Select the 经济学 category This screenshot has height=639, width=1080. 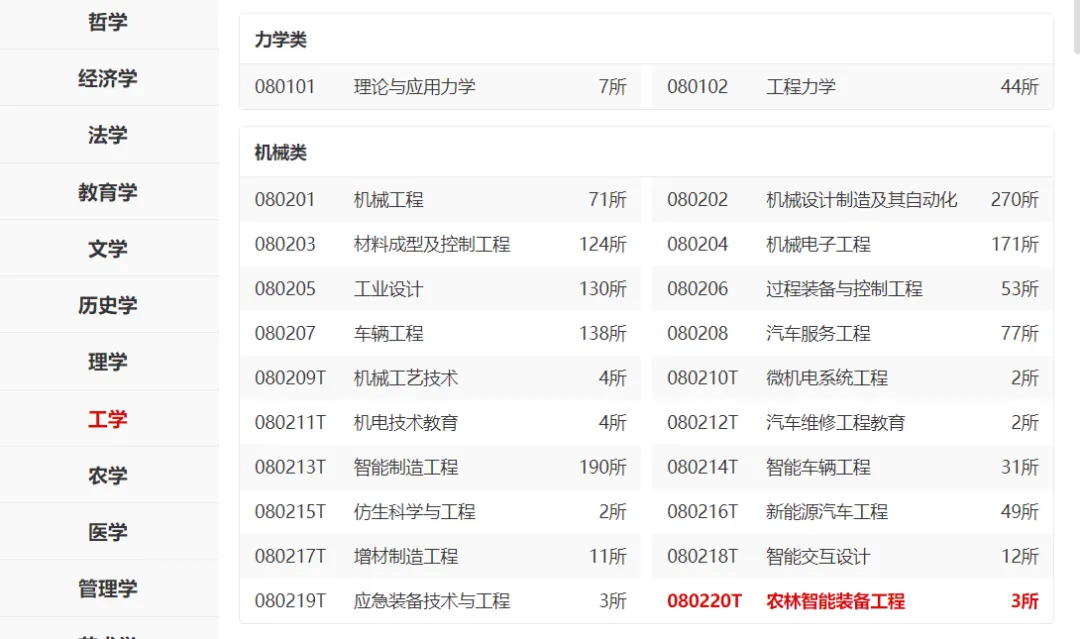[x=108, y=78]
